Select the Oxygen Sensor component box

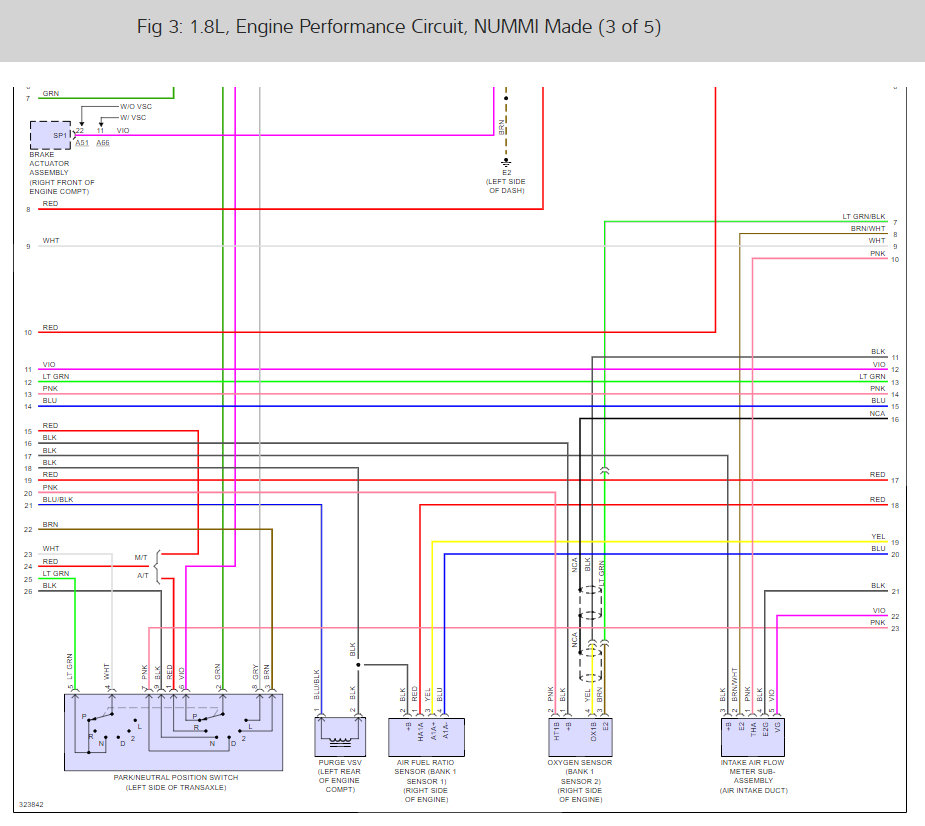coord(580,738)
